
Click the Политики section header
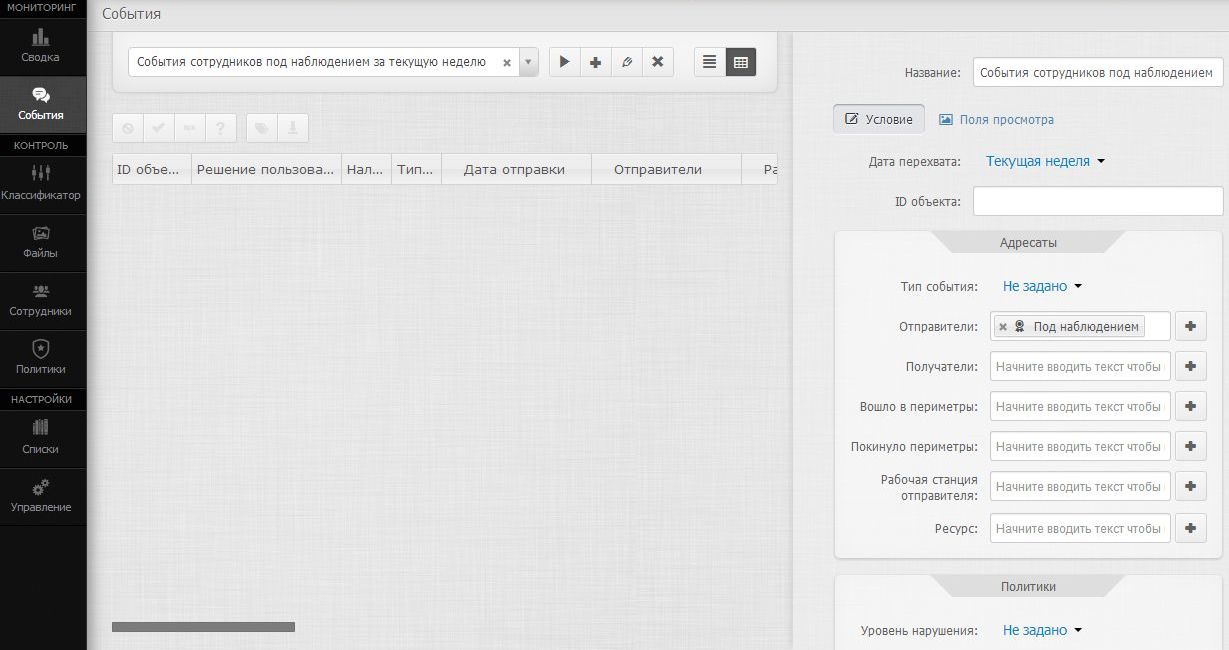coord(1028,587)
